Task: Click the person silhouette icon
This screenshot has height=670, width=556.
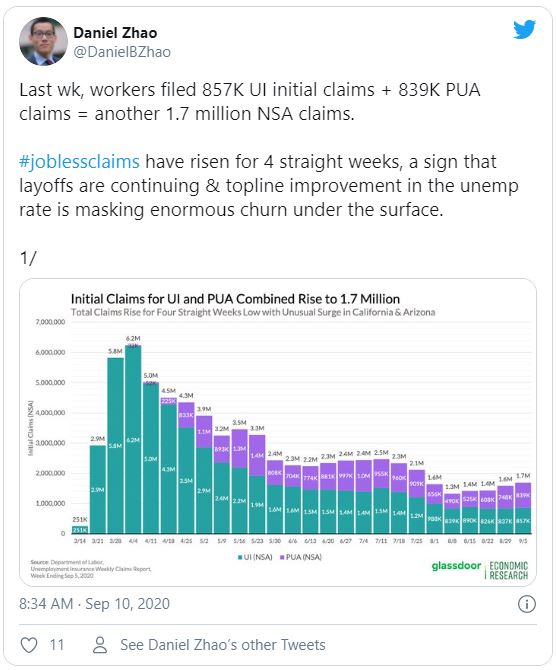Action: pyautogui.click(x=100, y=645)
